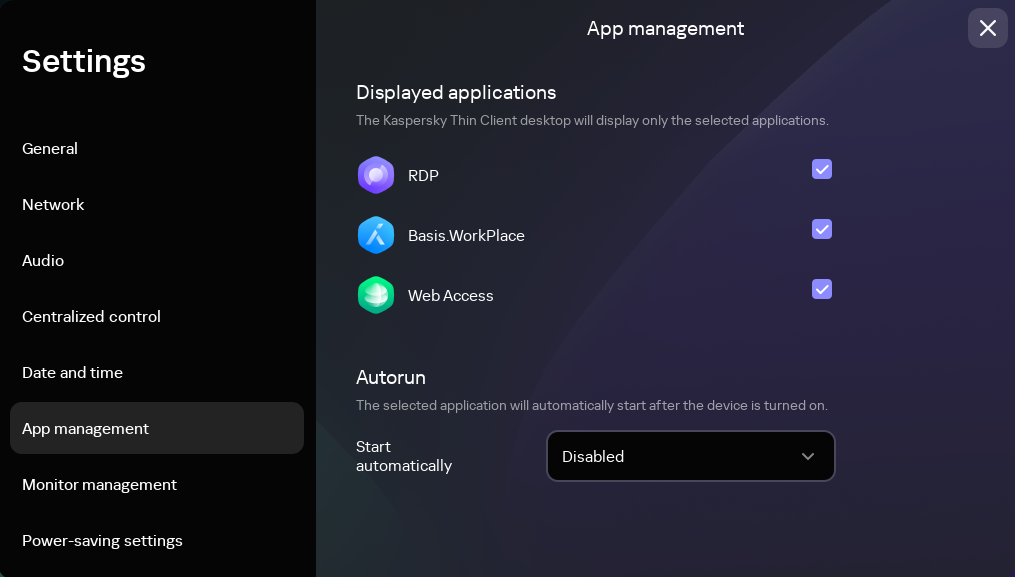1015x577 pixels.
Task: Open Power-saving settings
Action: pyautogui.click(x=102, y=540)
